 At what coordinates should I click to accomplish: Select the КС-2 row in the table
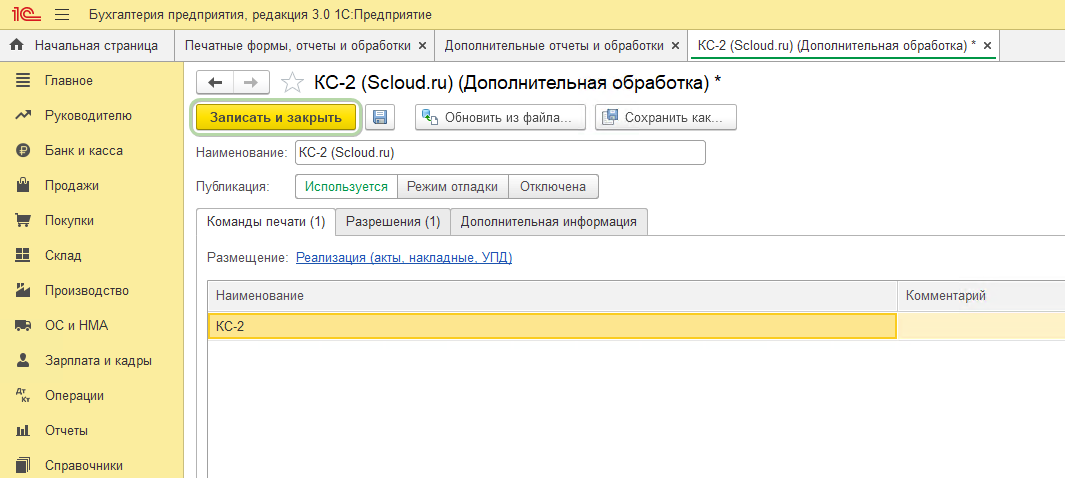coord(552,326)
